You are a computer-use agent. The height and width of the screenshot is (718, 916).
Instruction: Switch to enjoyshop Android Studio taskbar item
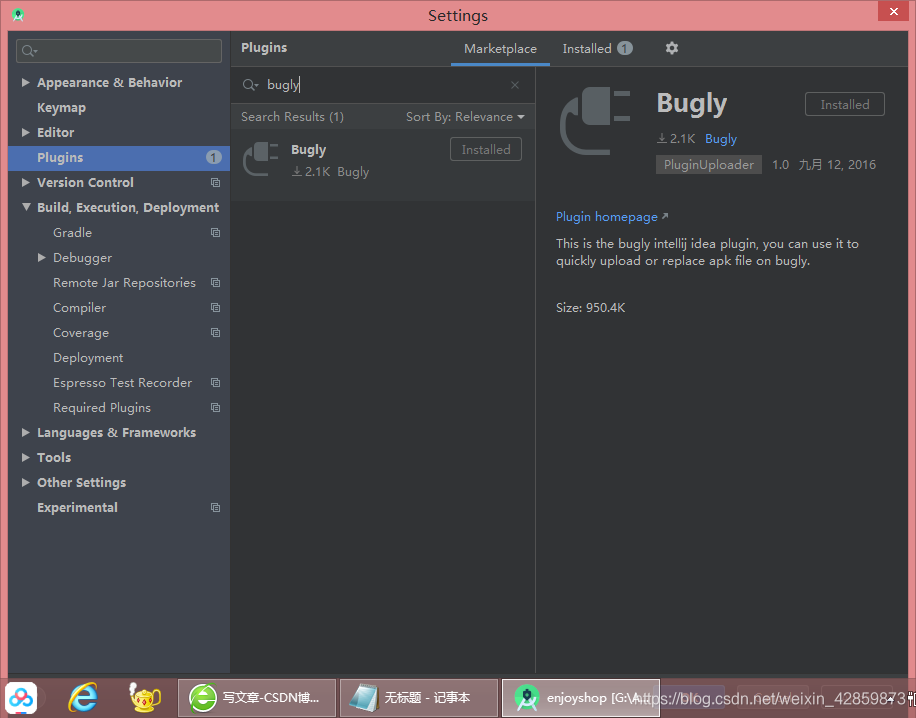pyautogui.click(x=581, y=698)
